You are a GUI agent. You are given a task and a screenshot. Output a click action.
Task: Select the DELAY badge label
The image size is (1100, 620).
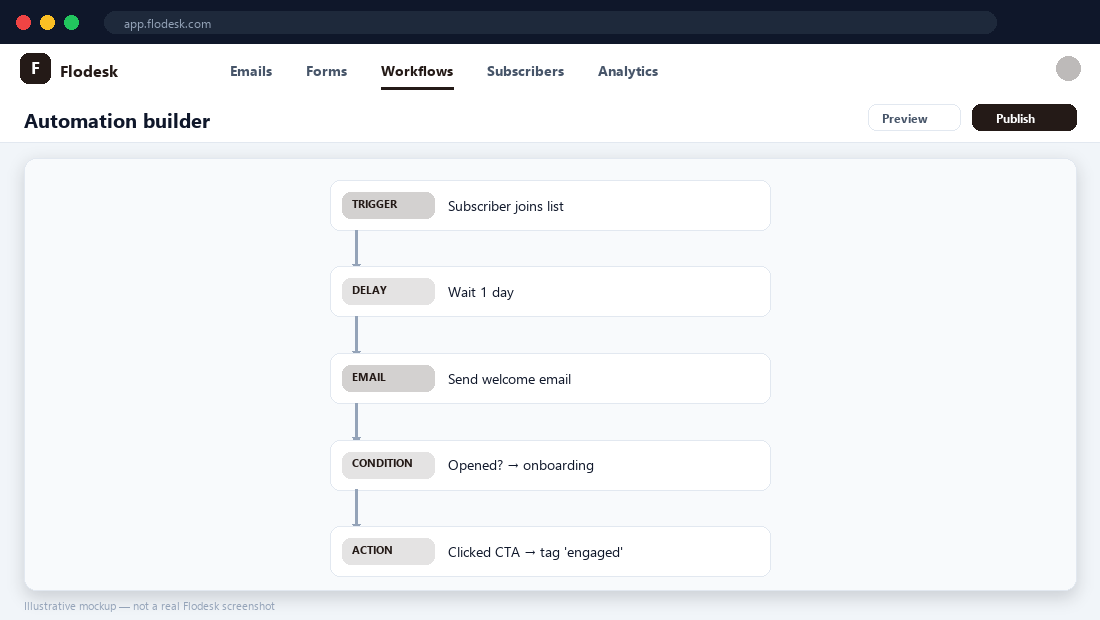pyautogui.click(x=388, y=291)
